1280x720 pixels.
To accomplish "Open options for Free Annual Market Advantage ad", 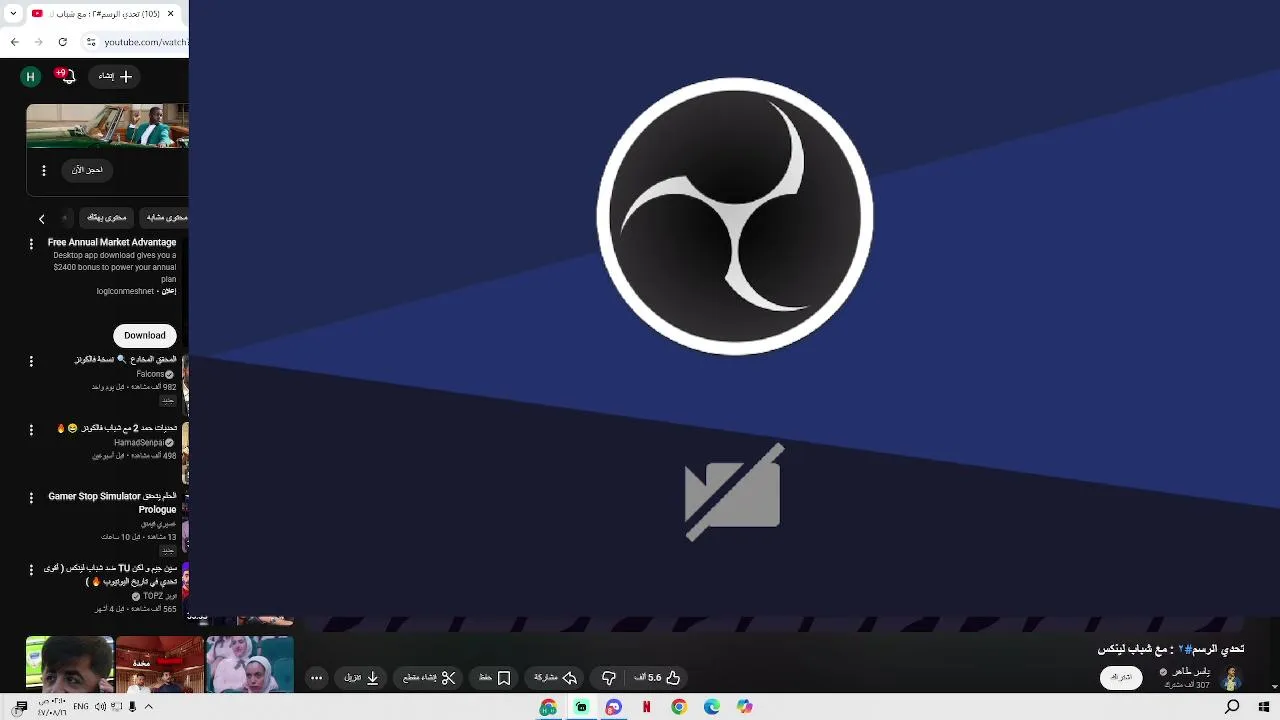I will point(31,243).
